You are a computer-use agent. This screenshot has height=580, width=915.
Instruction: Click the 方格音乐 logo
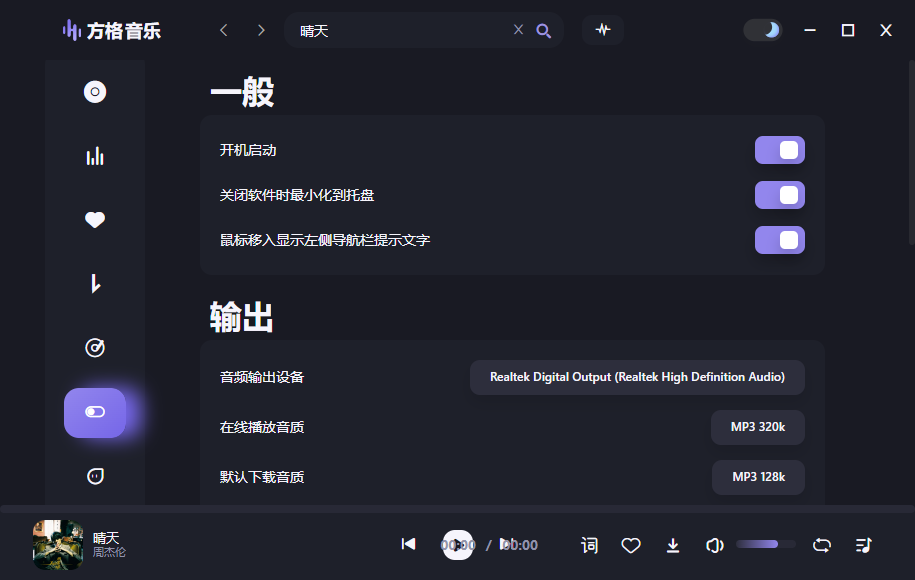click(x=111, y=30)
